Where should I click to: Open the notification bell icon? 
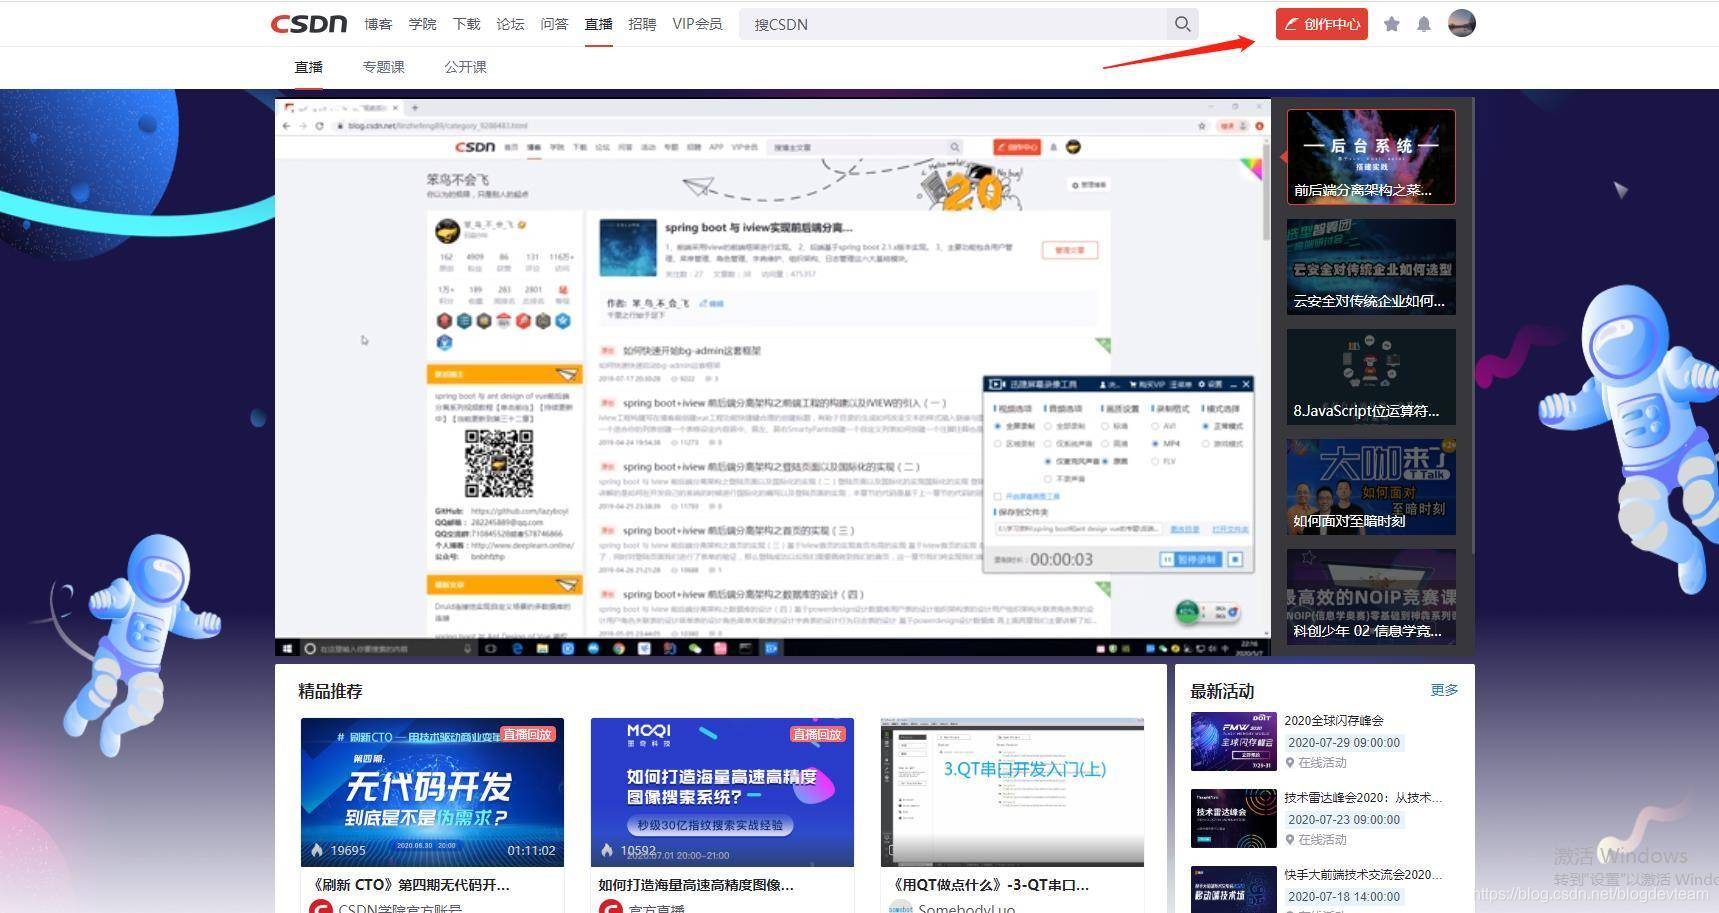1424,24
